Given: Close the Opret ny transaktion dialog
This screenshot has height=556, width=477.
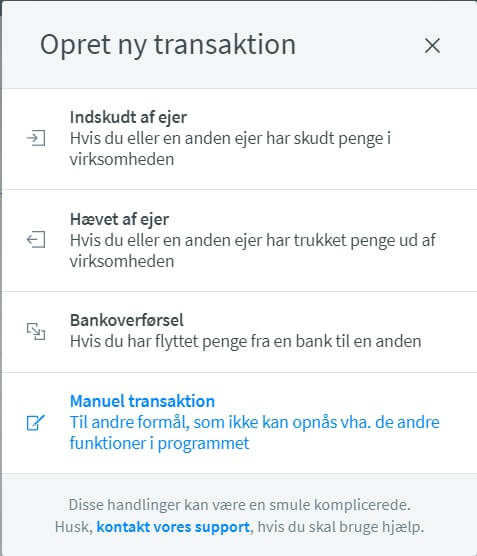Looking at the screenshot, I should [432, 46].
